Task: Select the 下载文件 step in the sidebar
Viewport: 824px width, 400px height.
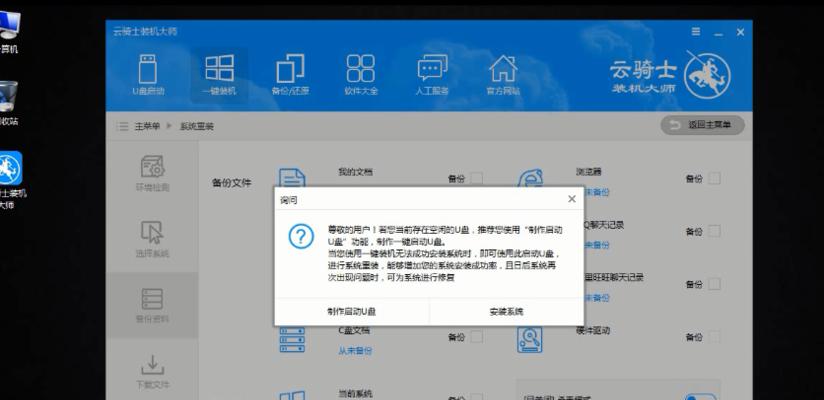Action: (152, 372)
